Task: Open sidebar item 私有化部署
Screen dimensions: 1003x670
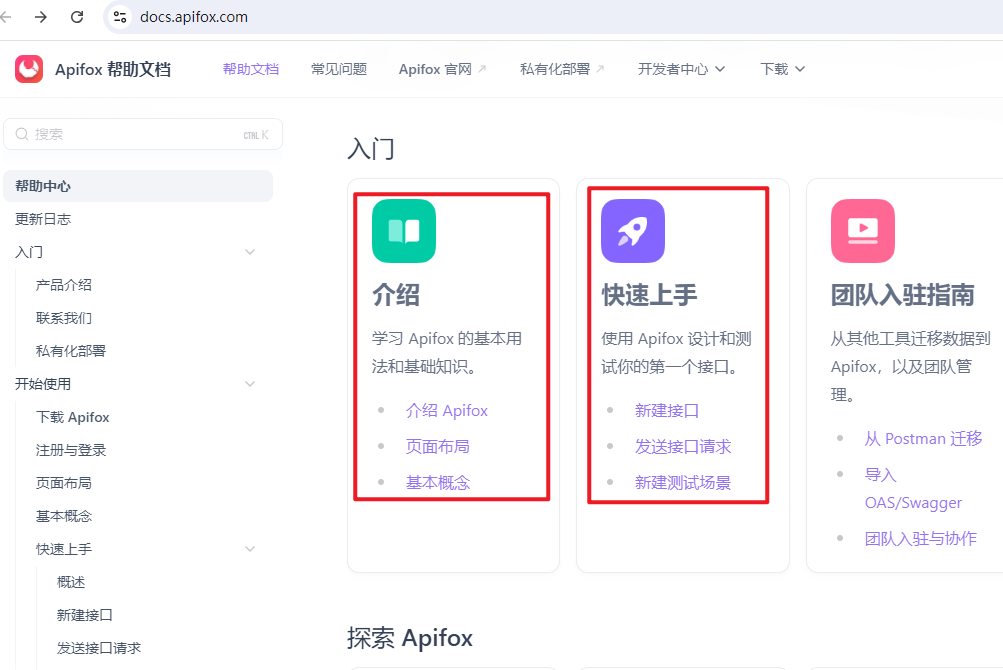Action: pyautogui.click(x=71, y=351)
